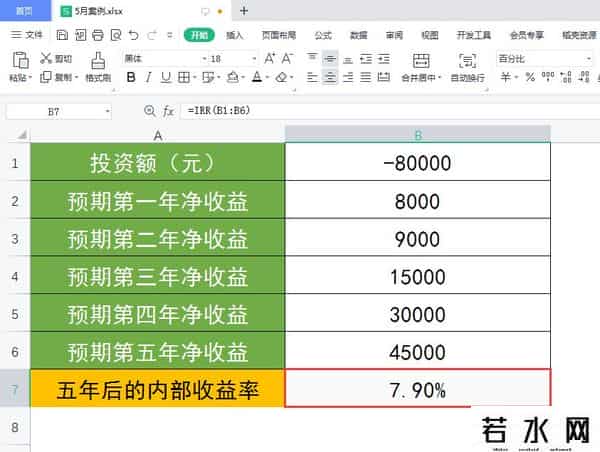600x452 pixels.
Task: Switch to the Page Layout ribbon tab
Action: pyautogui.click(x=278, y=34)
